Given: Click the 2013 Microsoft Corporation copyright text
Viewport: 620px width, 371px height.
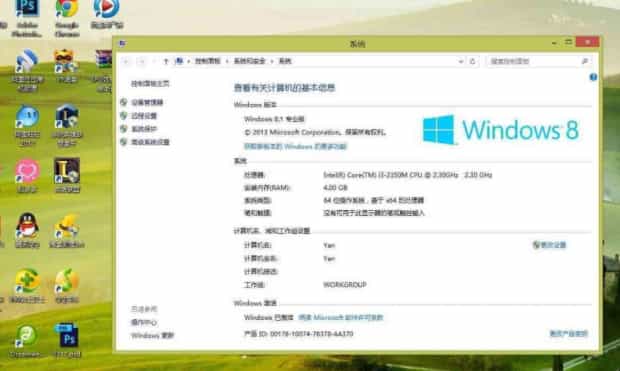Looking at the screenshot, I should 315,132.
